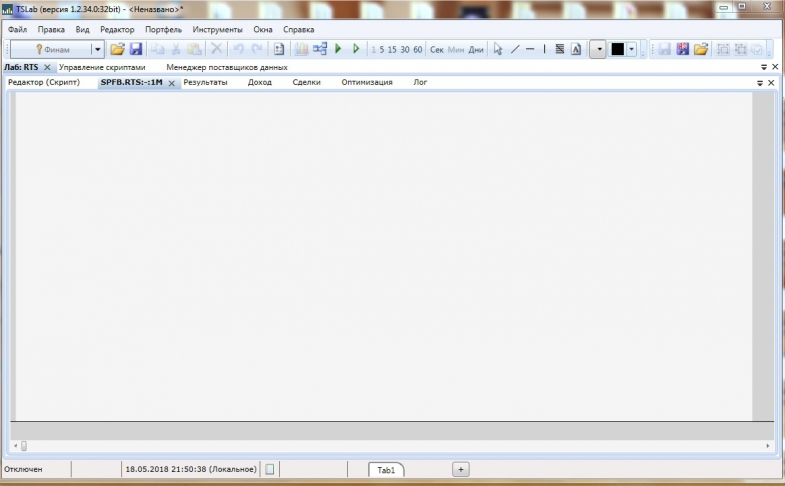Set timeframe interval to 5

pos(381,50)
